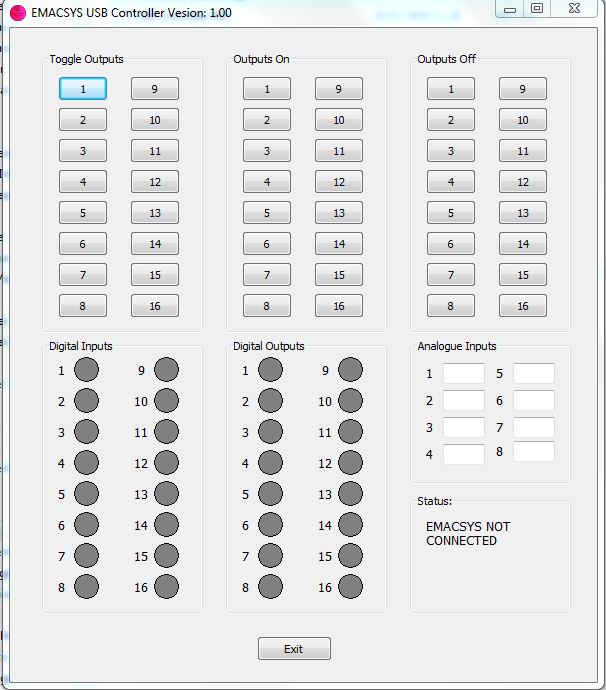This screenshot has width=606, height=690.
Task: Turn on output 3 in Outputs On
Action: (x=267, y=151)
